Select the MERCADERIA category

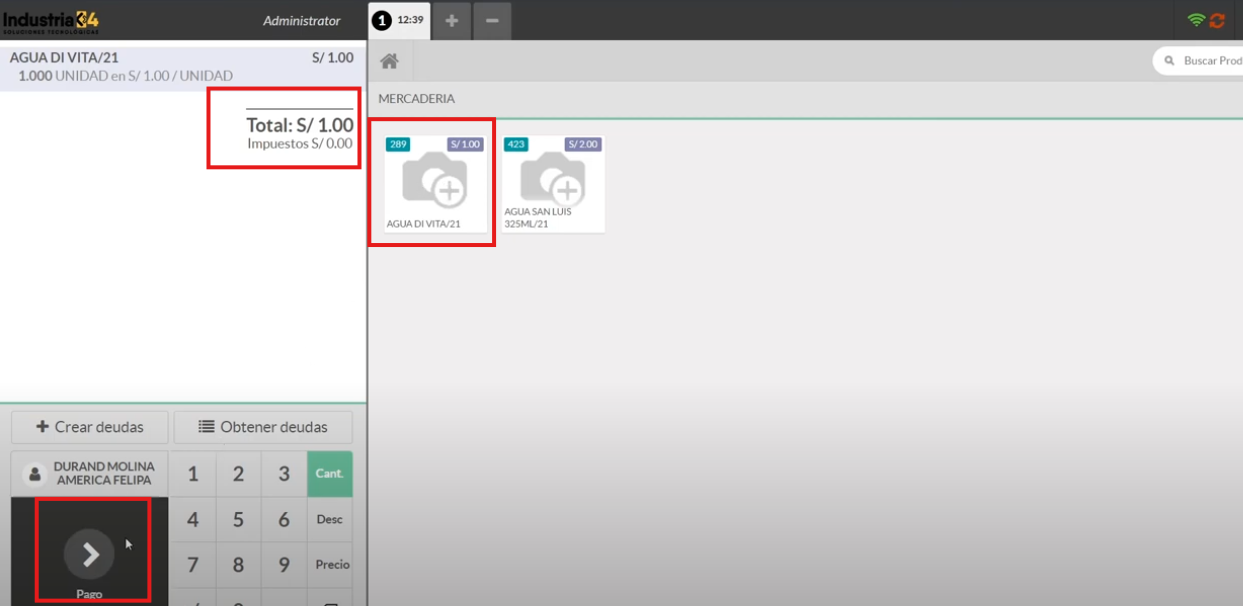pyautogui.click(x=416, y=99)
